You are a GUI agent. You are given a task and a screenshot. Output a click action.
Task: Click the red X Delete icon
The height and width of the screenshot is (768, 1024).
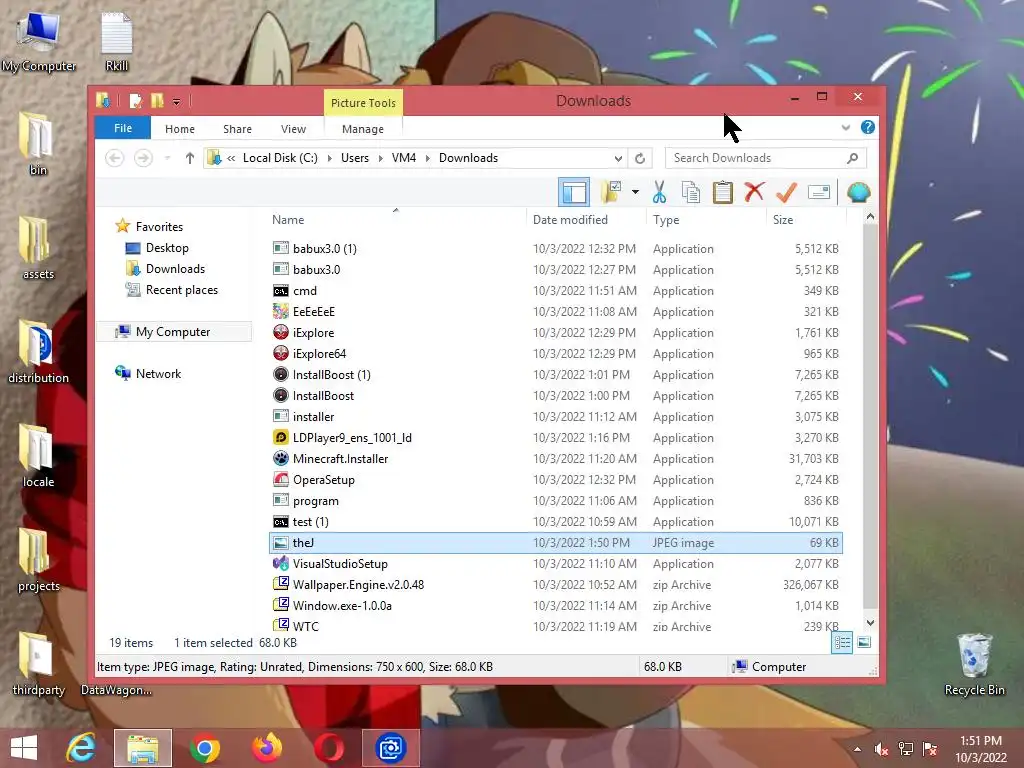click(x=754, y=192)
